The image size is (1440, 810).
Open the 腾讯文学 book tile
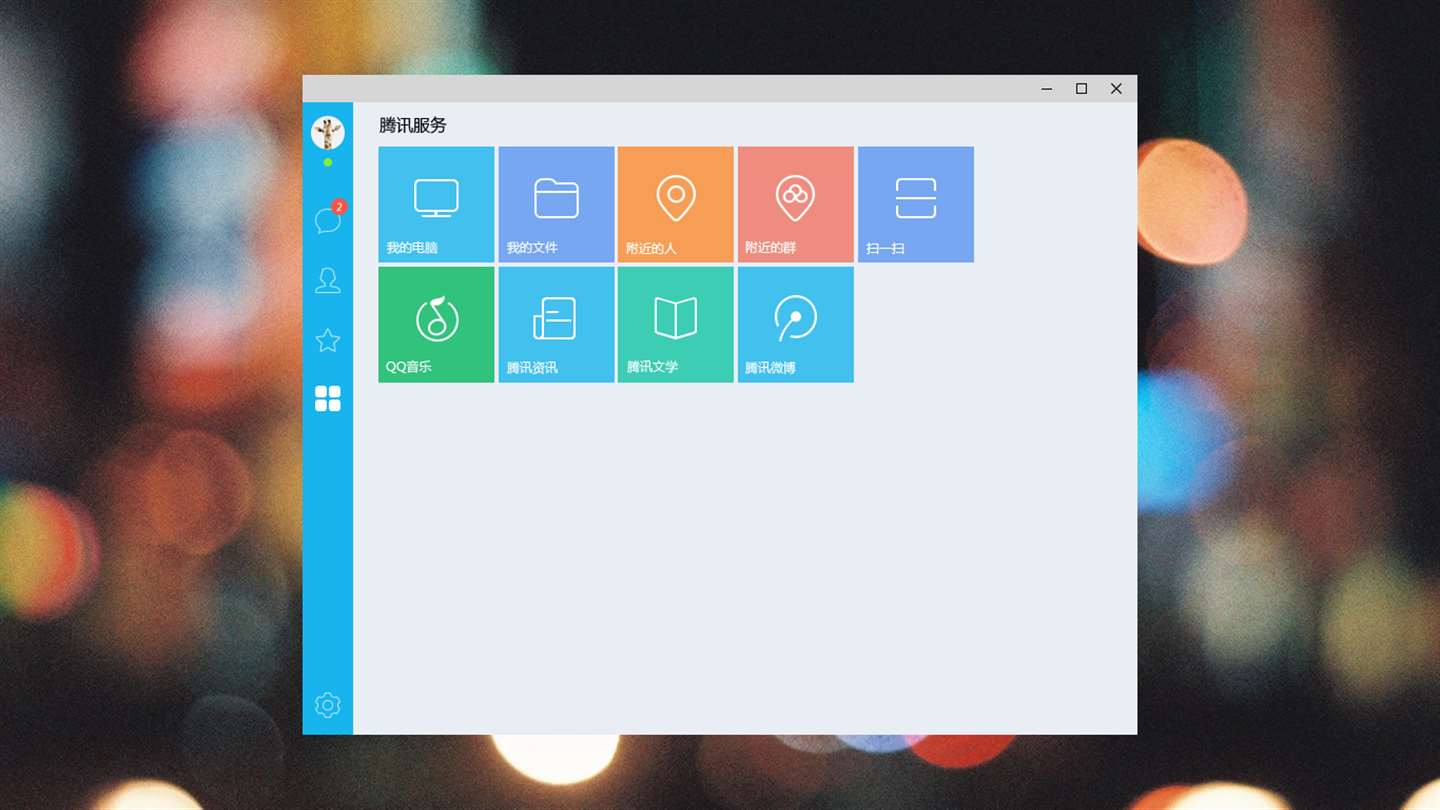[676, 324]
